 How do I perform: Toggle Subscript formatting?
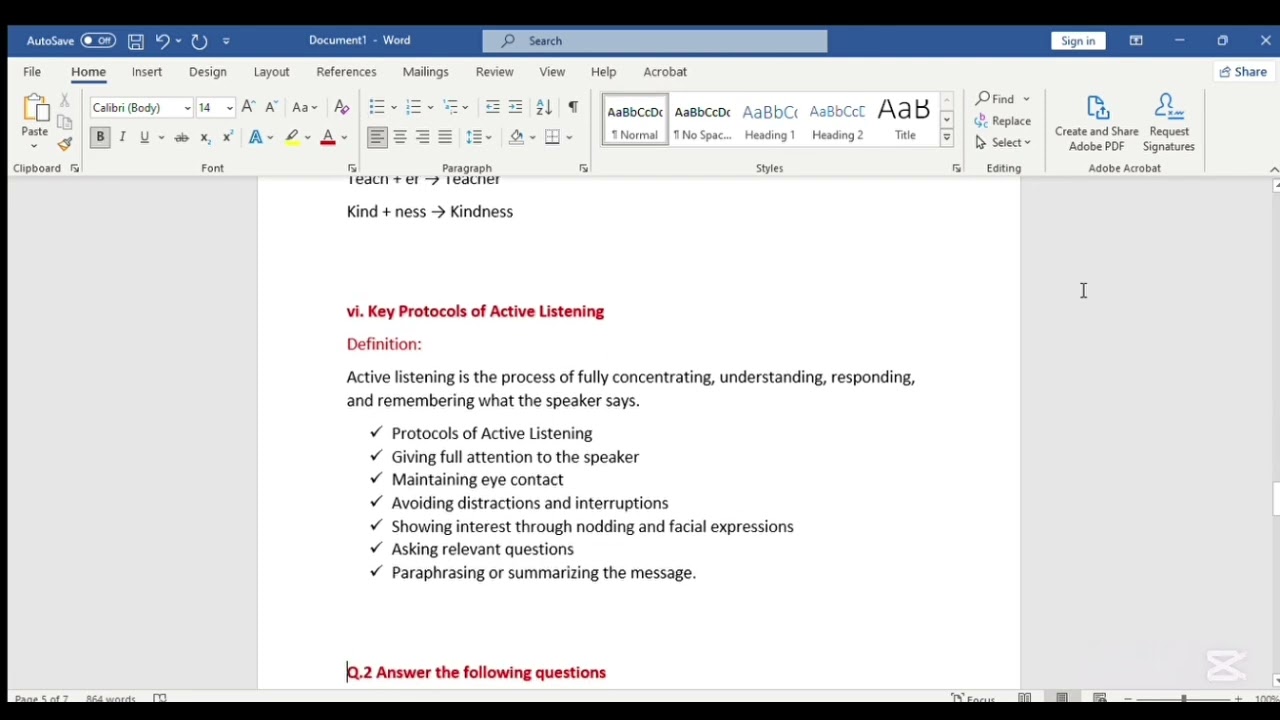point(205,138)
